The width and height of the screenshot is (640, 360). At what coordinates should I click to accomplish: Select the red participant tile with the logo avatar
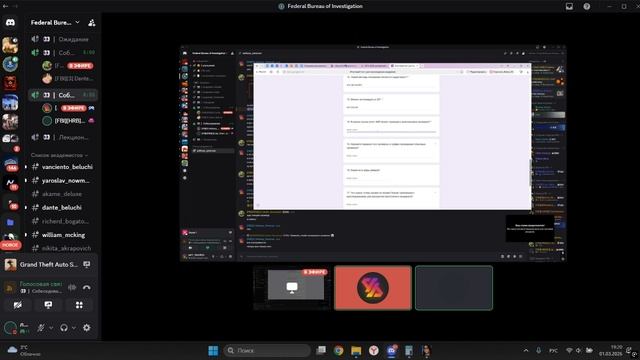(373, 288)
